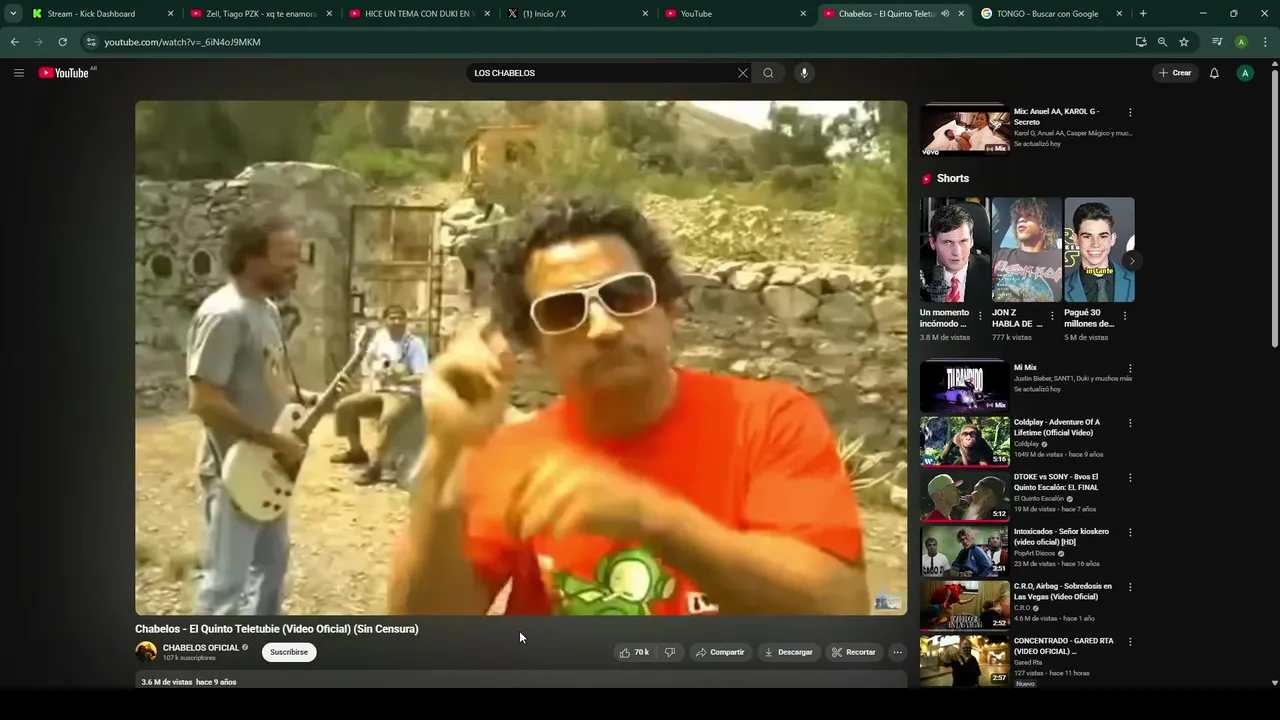Switch to the HICE UN TEMA CON DUKI tab
The height and width of the screenshot is (720, 1280).
(419, 14)
